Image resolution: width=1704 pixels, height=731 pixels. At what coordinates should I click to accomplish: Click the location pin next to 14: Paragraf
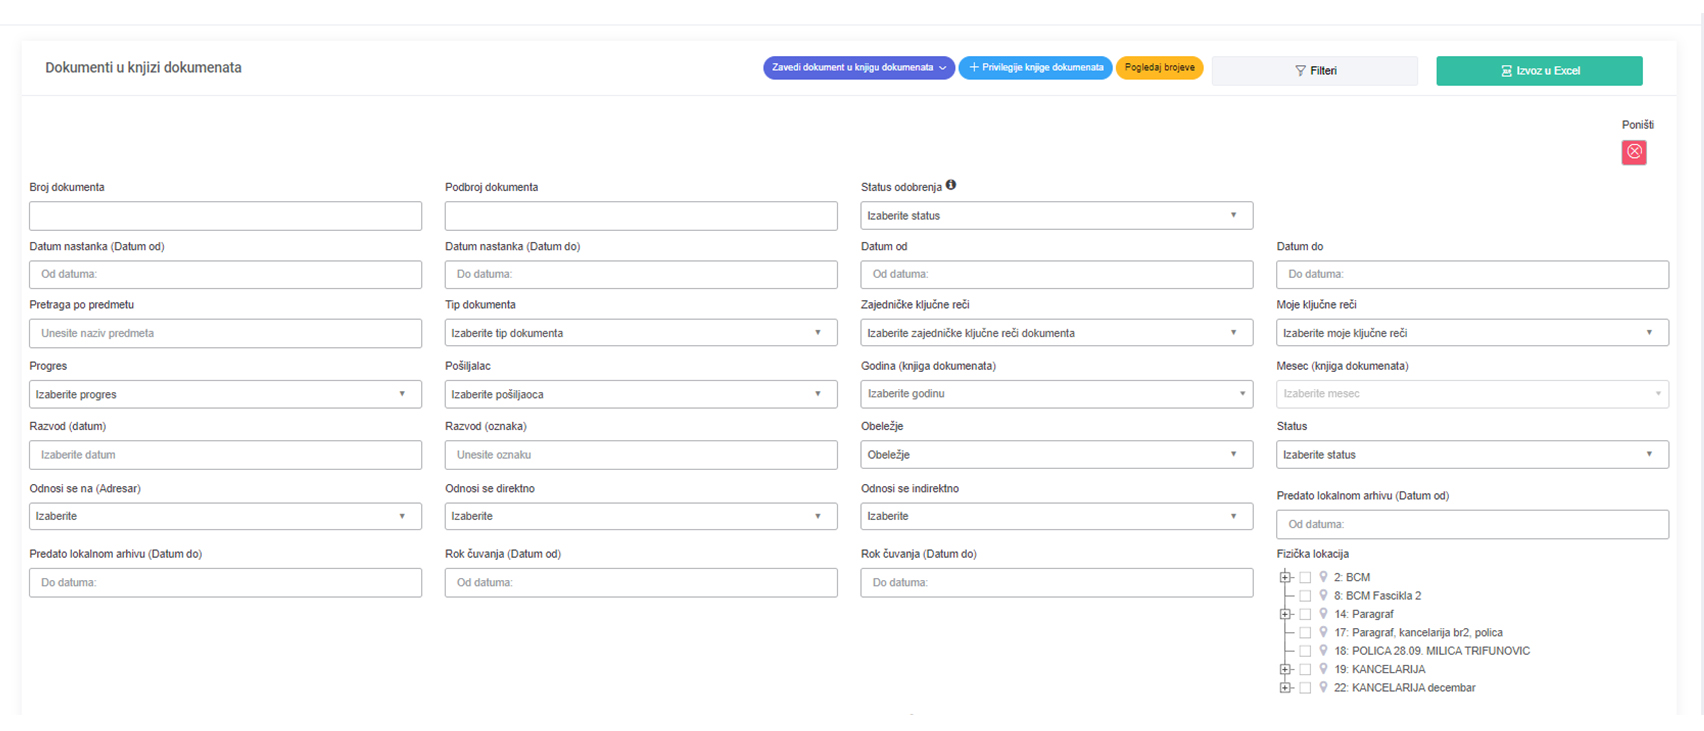(1323, 614)
